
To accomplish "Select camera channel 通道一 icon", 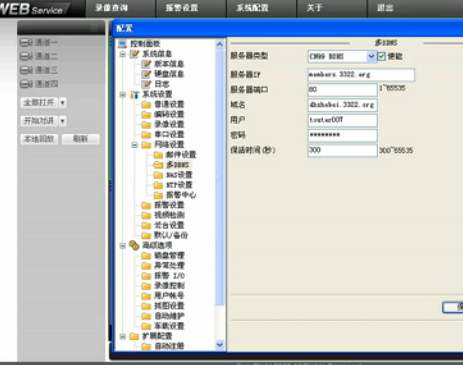I will point(26,42).
